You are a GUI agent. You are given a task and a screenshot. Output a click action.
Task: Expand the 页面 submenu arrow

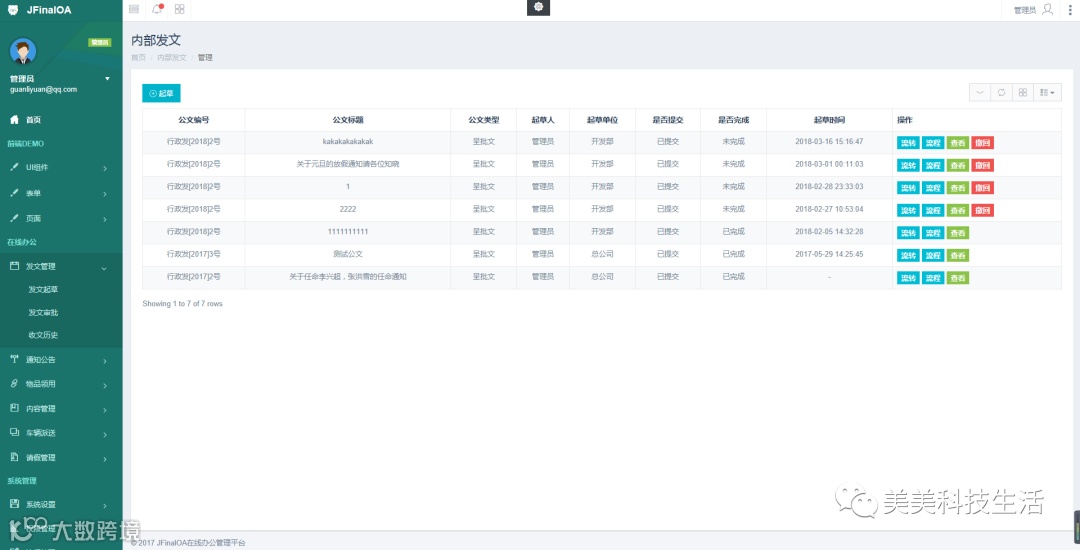click(x=105, y=219)
